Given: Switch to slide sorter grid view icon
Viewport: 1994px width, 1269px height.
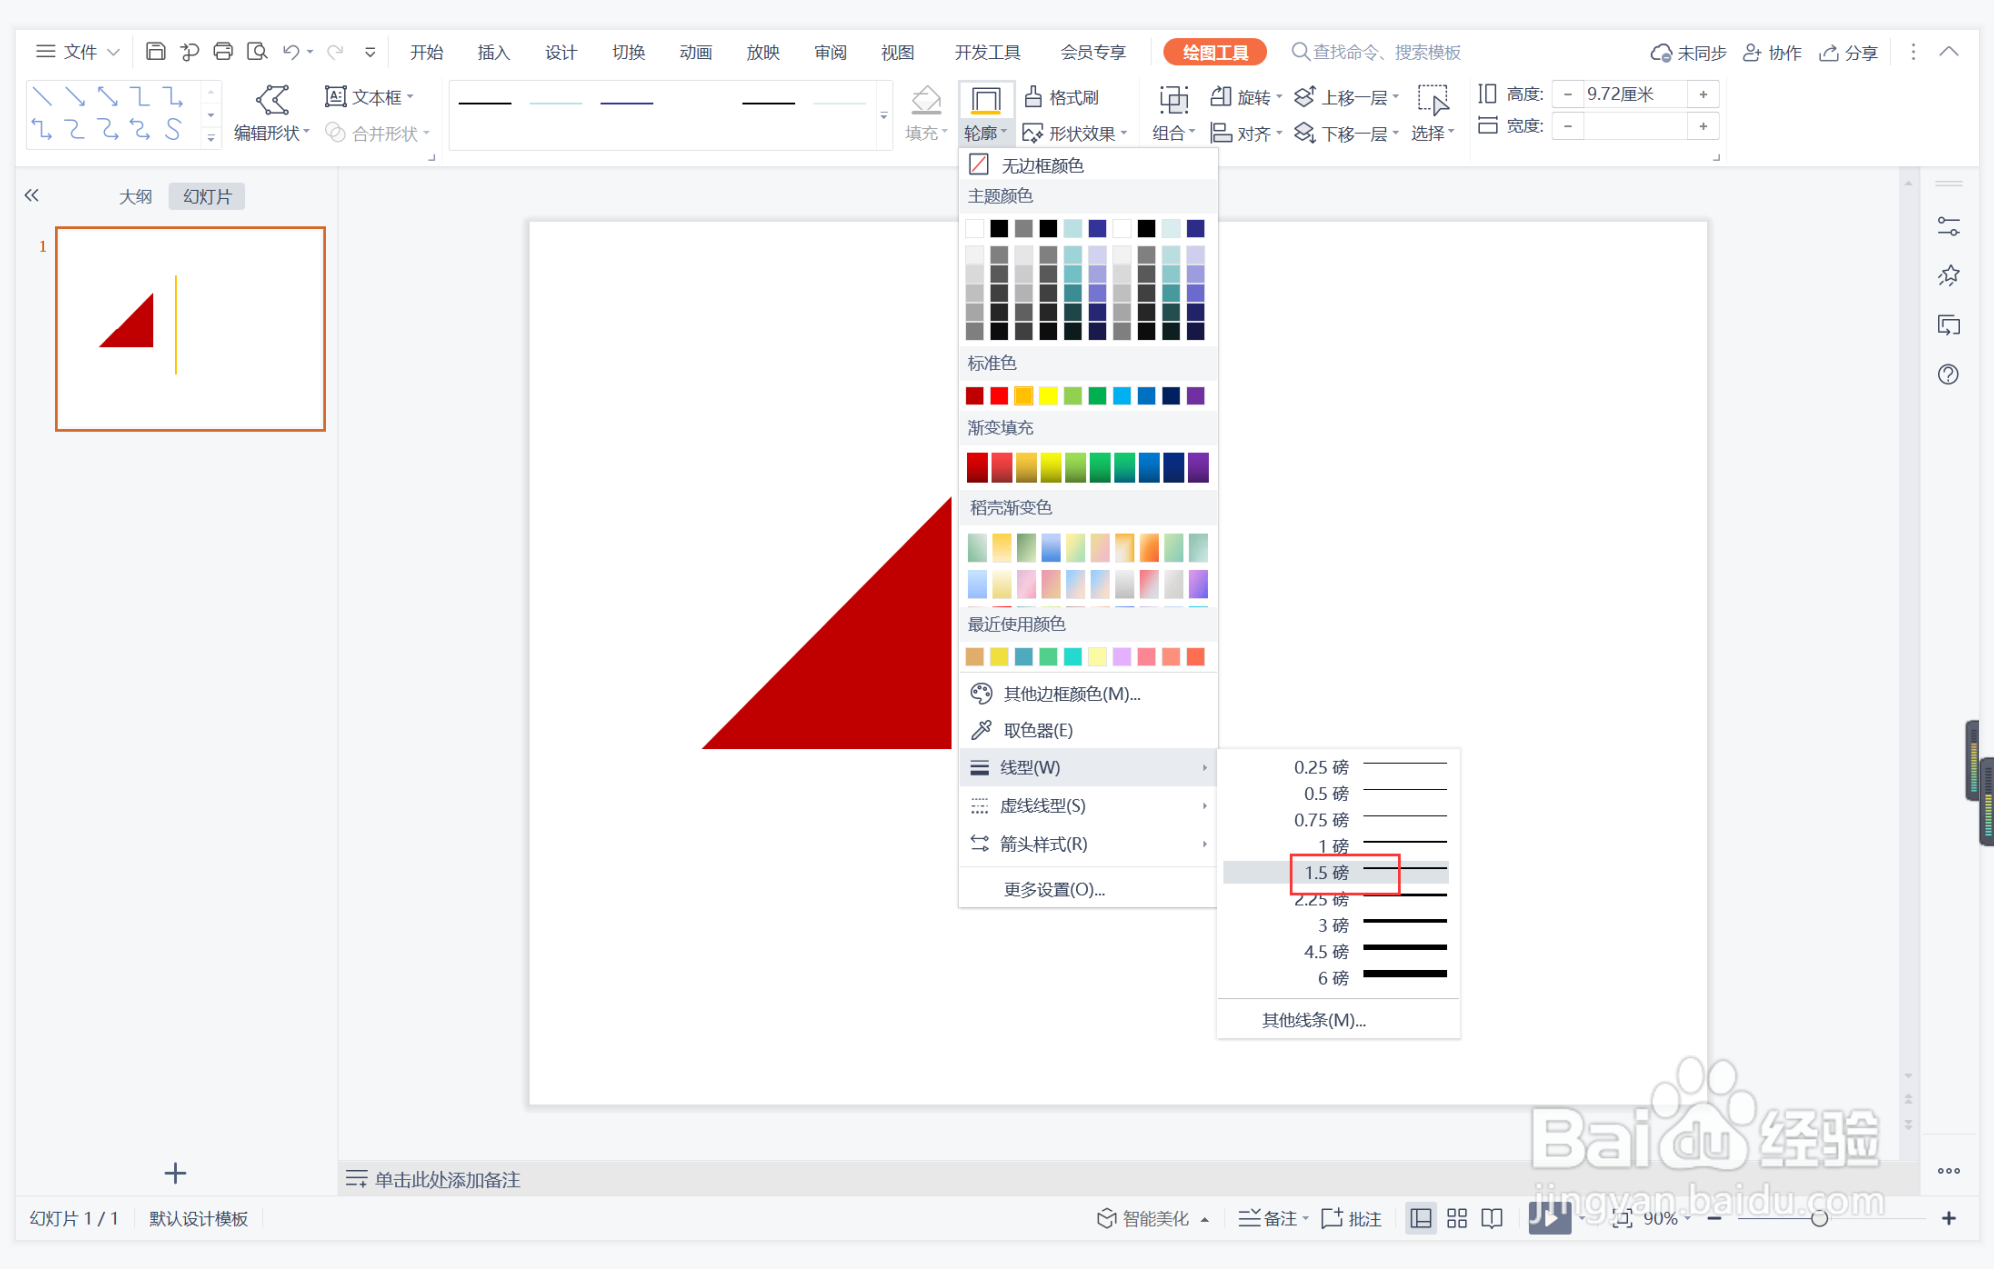Looking at the screenshot, I should pos(1457,1218).
